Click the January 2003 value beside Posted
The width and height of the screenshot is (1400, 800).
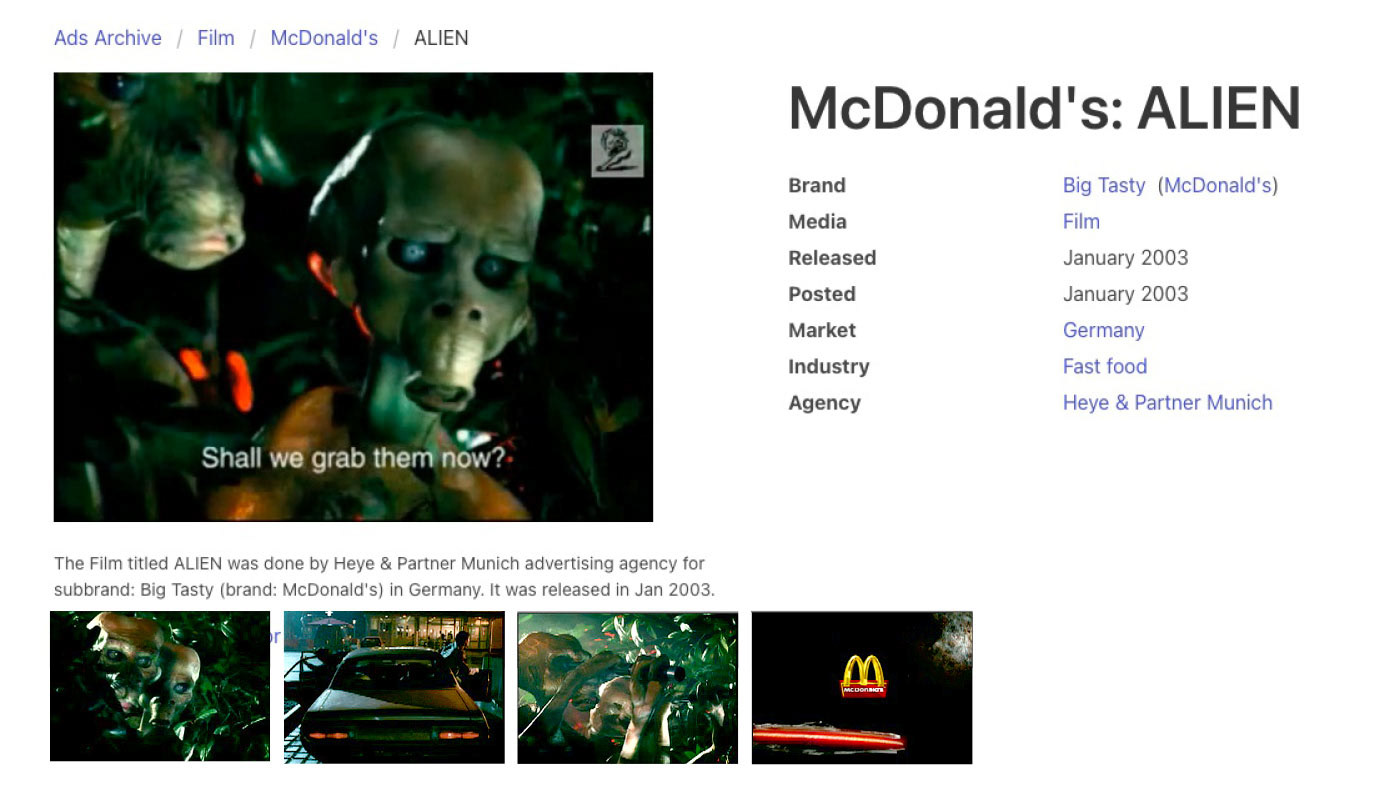click(x=1126, y=294)
